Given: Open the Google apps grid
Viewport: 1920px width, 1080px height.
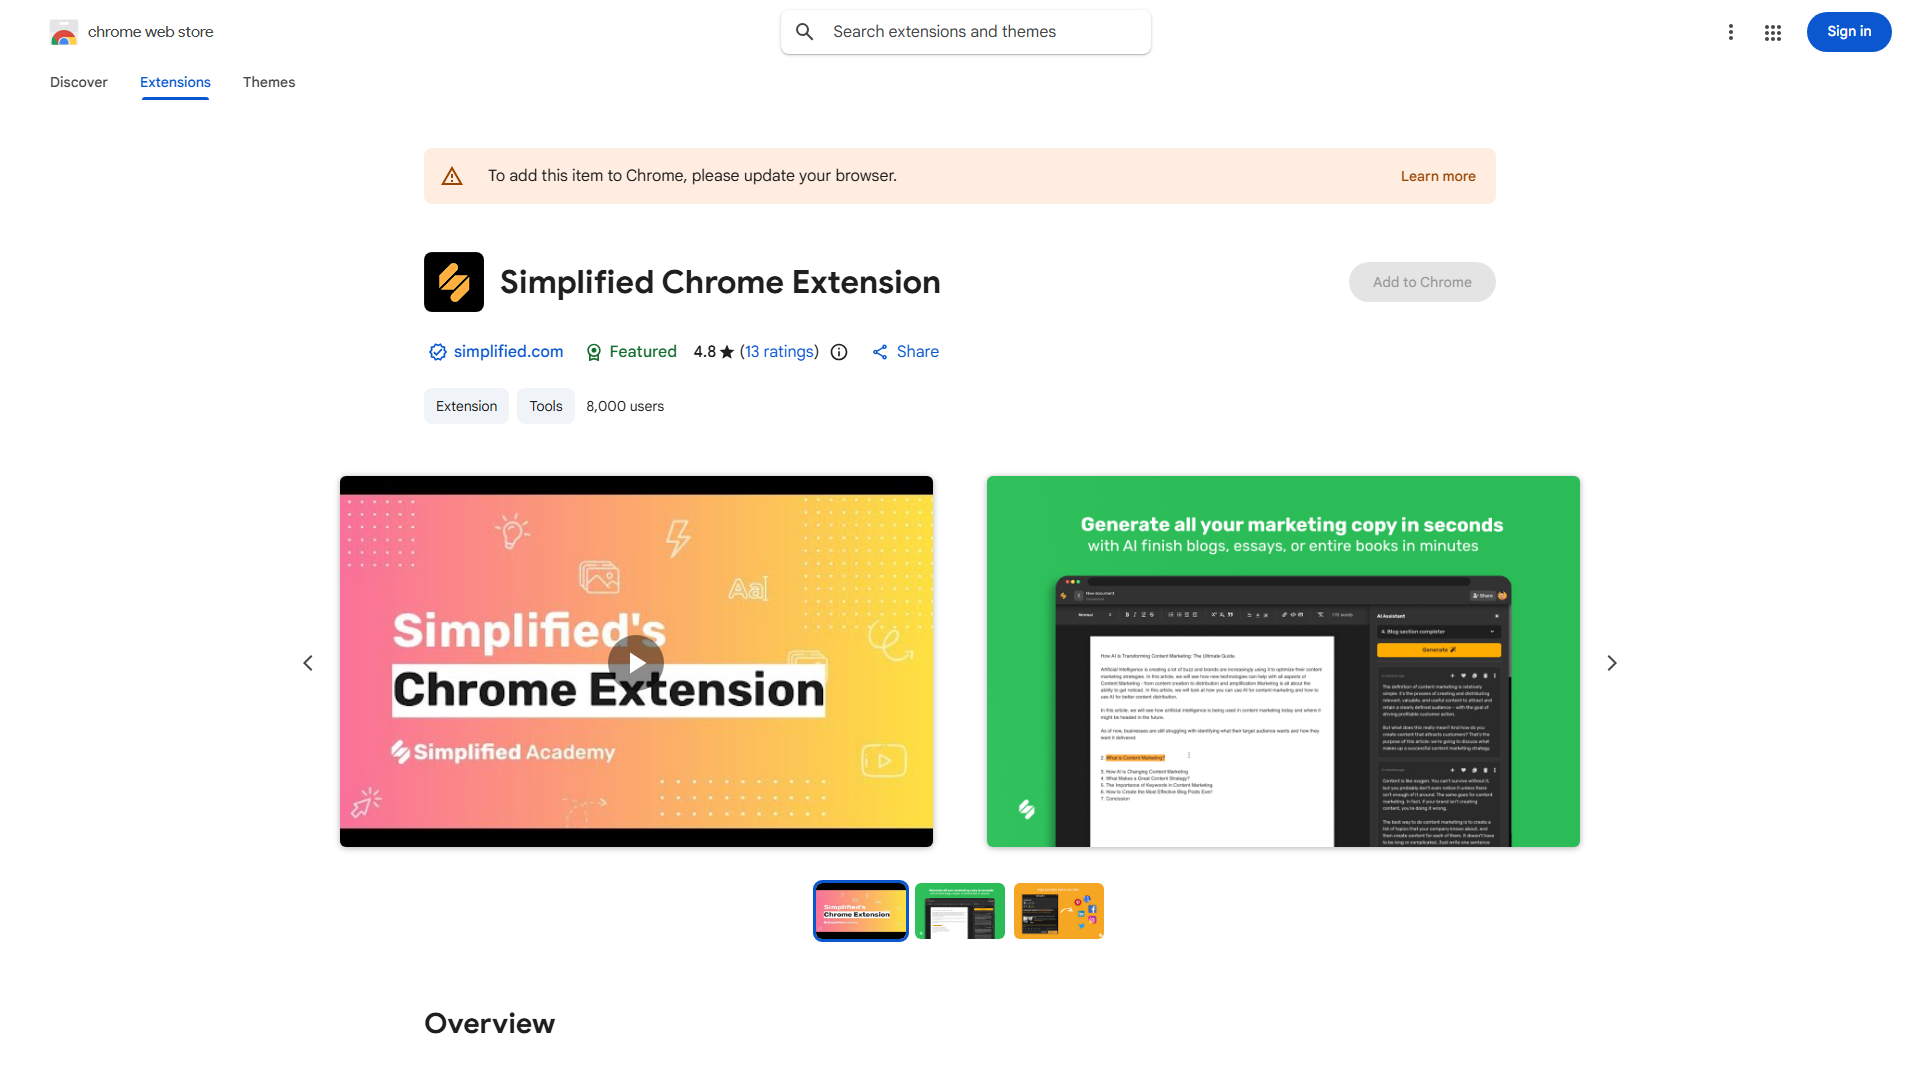Looking at the screenshot, I should [x=1772, y=32].
